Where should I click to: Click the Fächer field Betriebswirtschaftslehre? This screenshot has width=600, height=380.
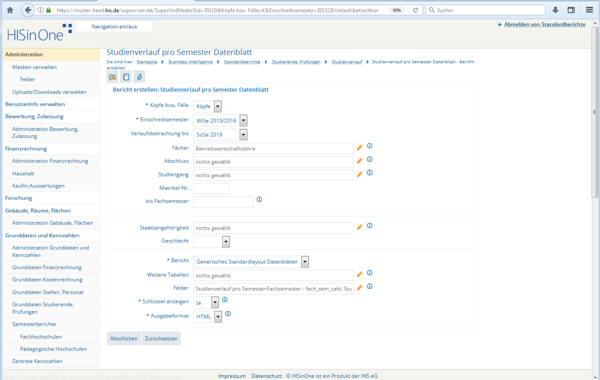pos(273,148)
